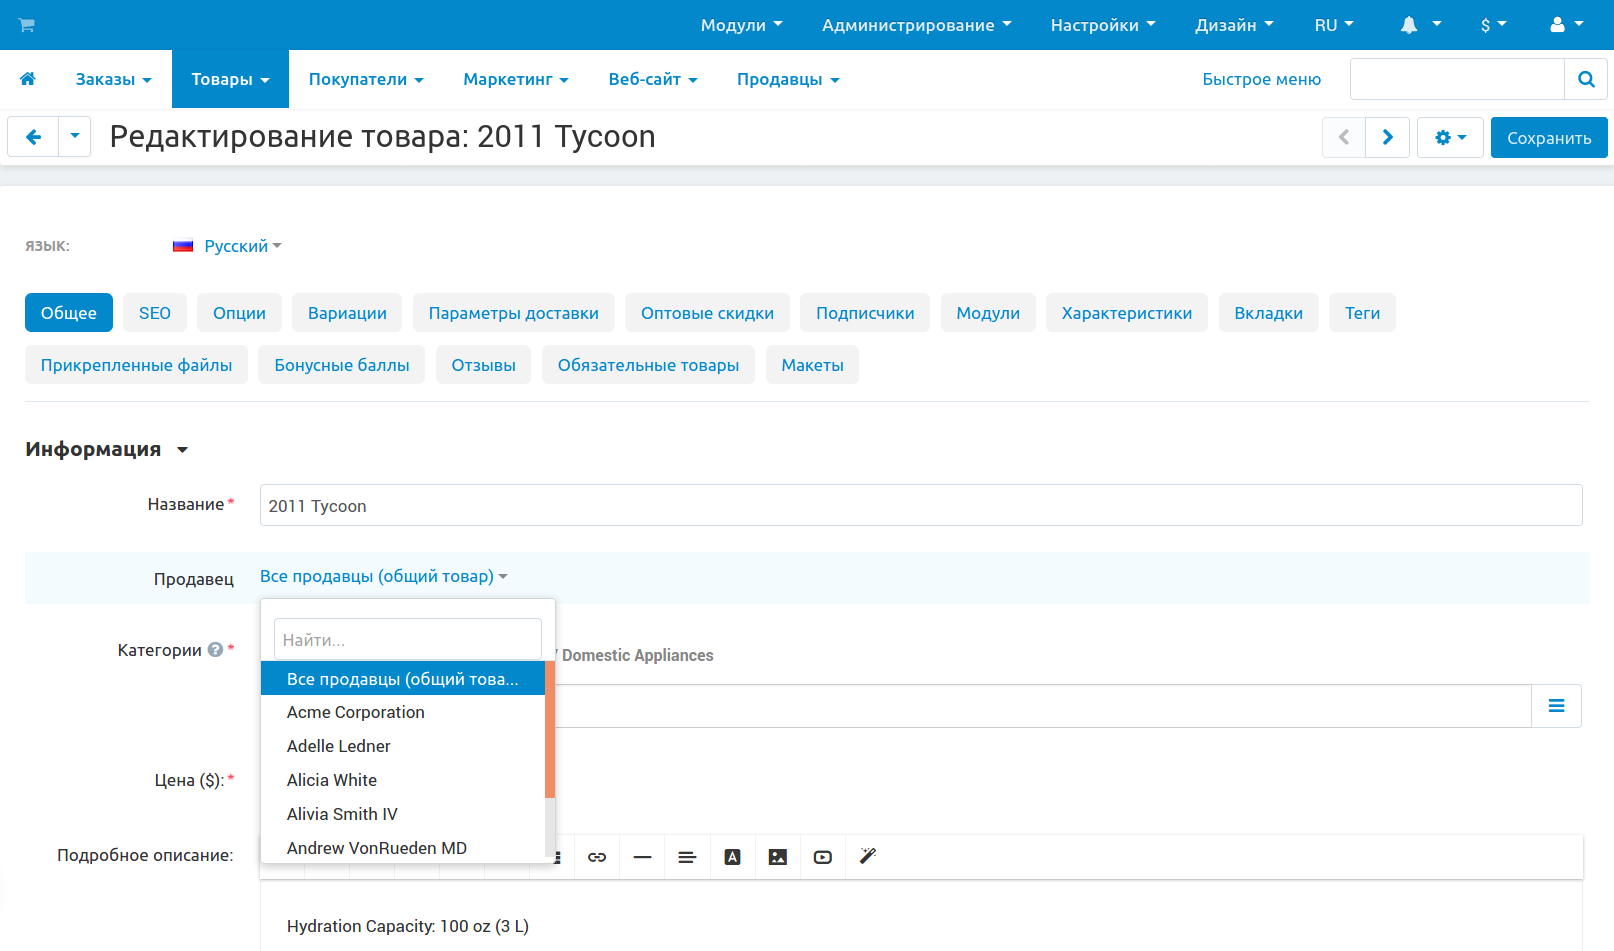The width and height of the screenshot is (1614, 951).
Task: Click the magic wand editor icon
Action: 867,856
